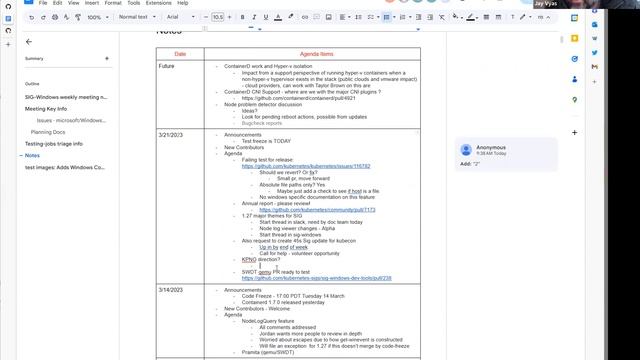Toggle underline formatting
640x360 pixels.
tap(266, 17)
